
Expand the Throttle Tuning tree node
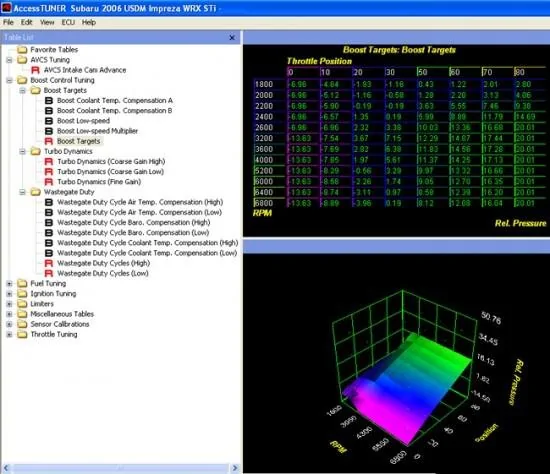click(x=9, y=334)
